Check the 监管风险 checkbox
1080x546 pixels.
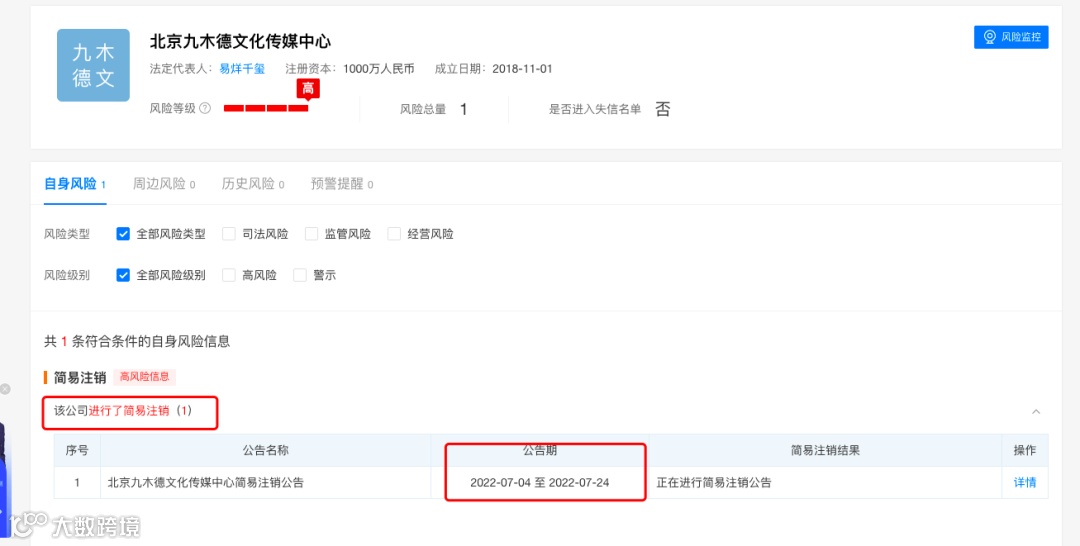[311, 234]
